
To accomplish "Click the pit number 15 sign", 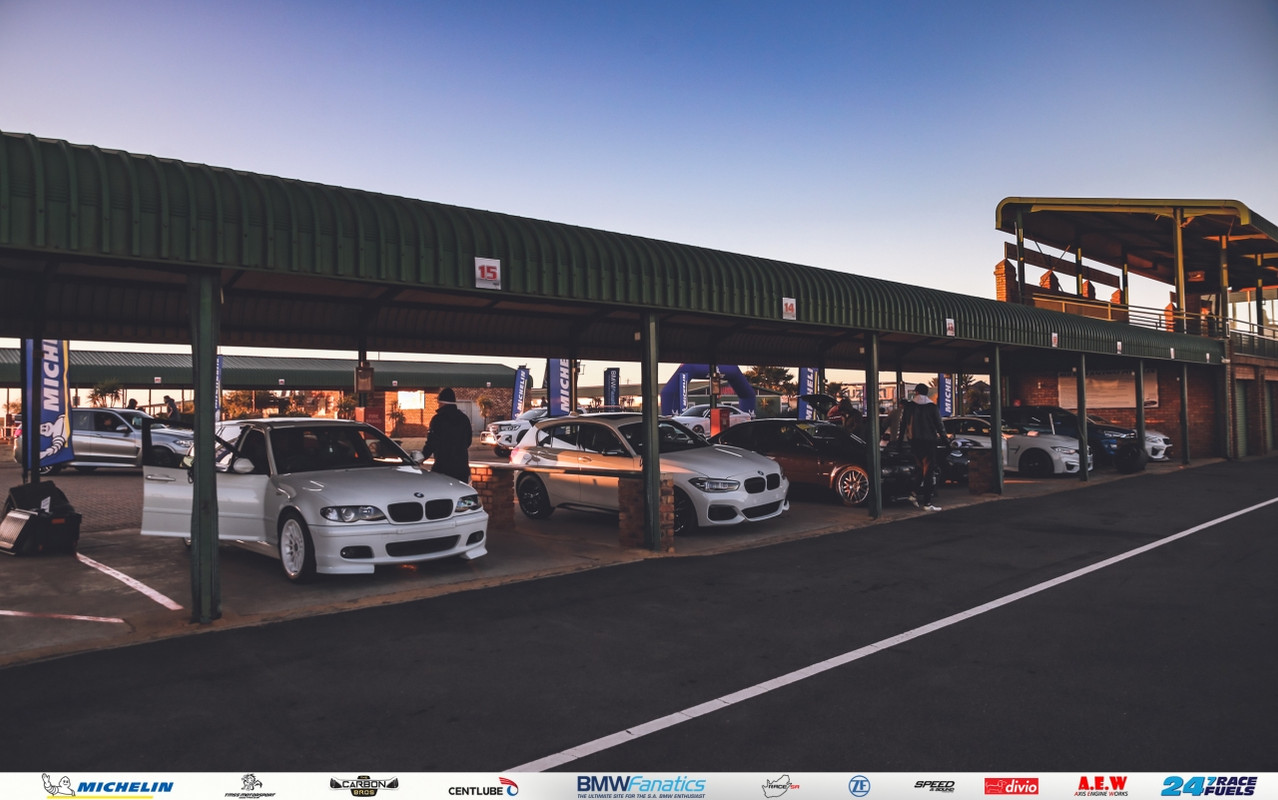I will point(487,273).
